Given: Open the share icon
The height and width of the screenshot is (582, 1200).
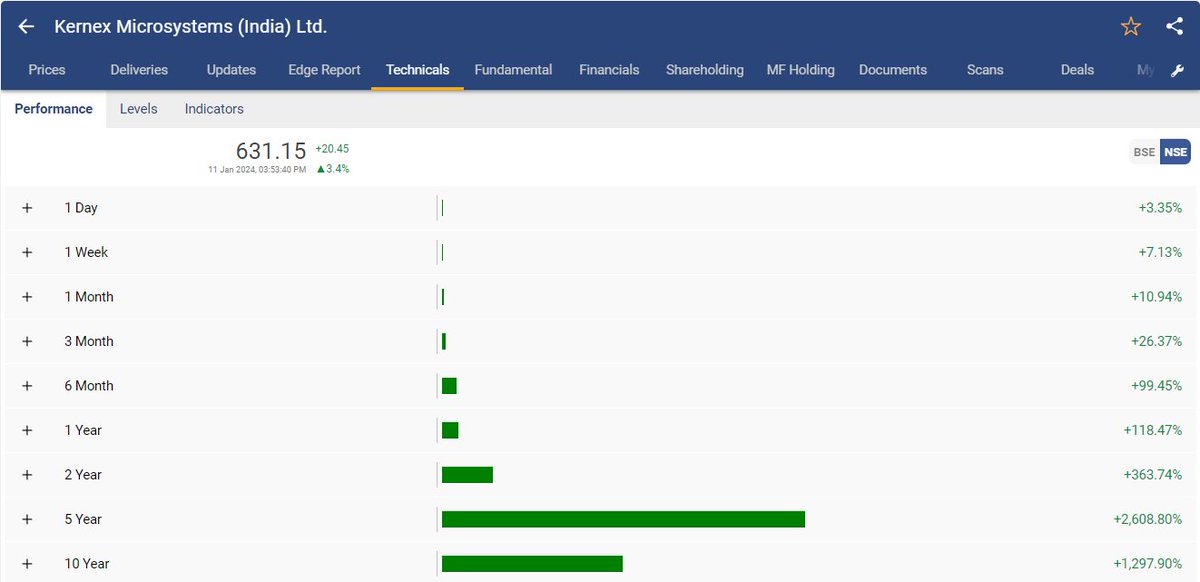Looking at the screenshot, I should coord(1175,27).
